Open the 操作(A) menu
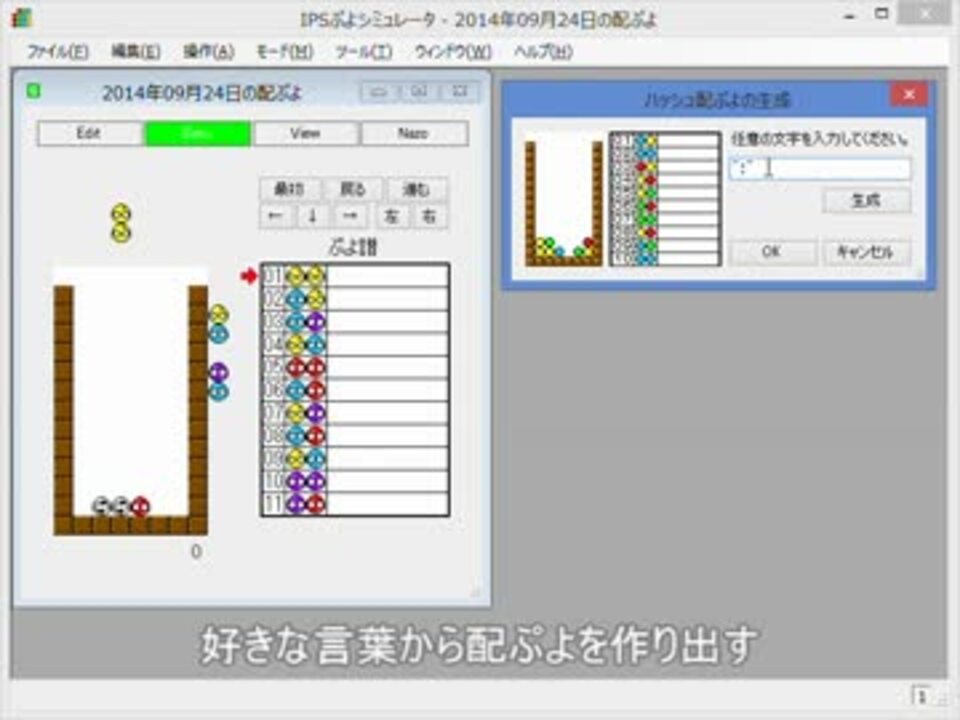960x720 pixels. tap(208, 52)
